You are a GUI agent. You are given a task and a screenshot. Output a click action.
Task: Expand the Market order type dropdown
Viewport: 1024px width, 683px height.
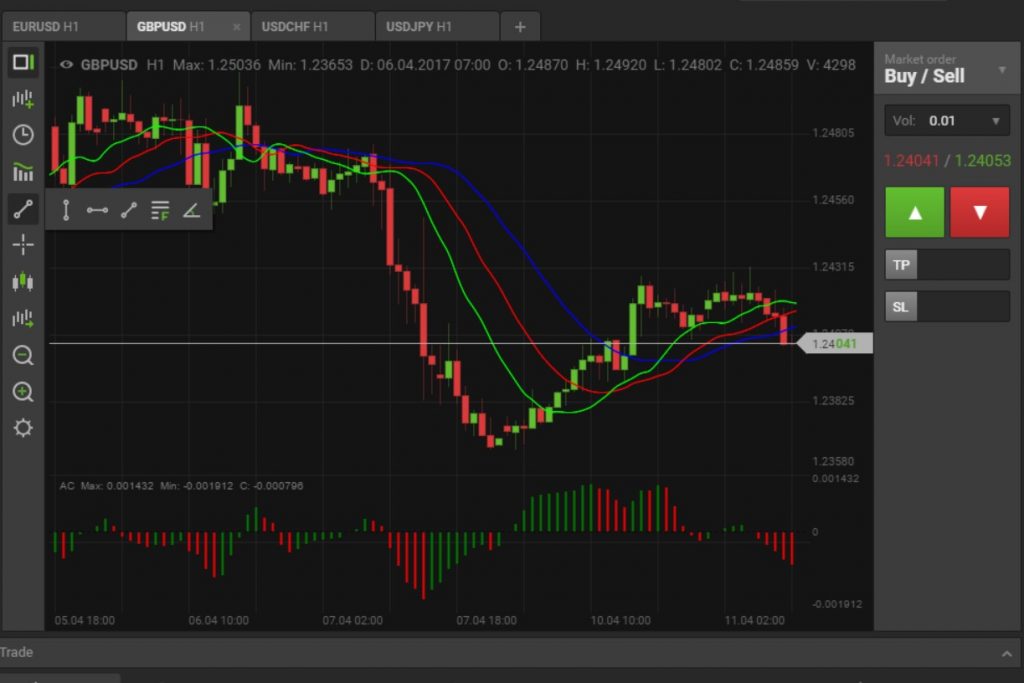[1002, 69]
